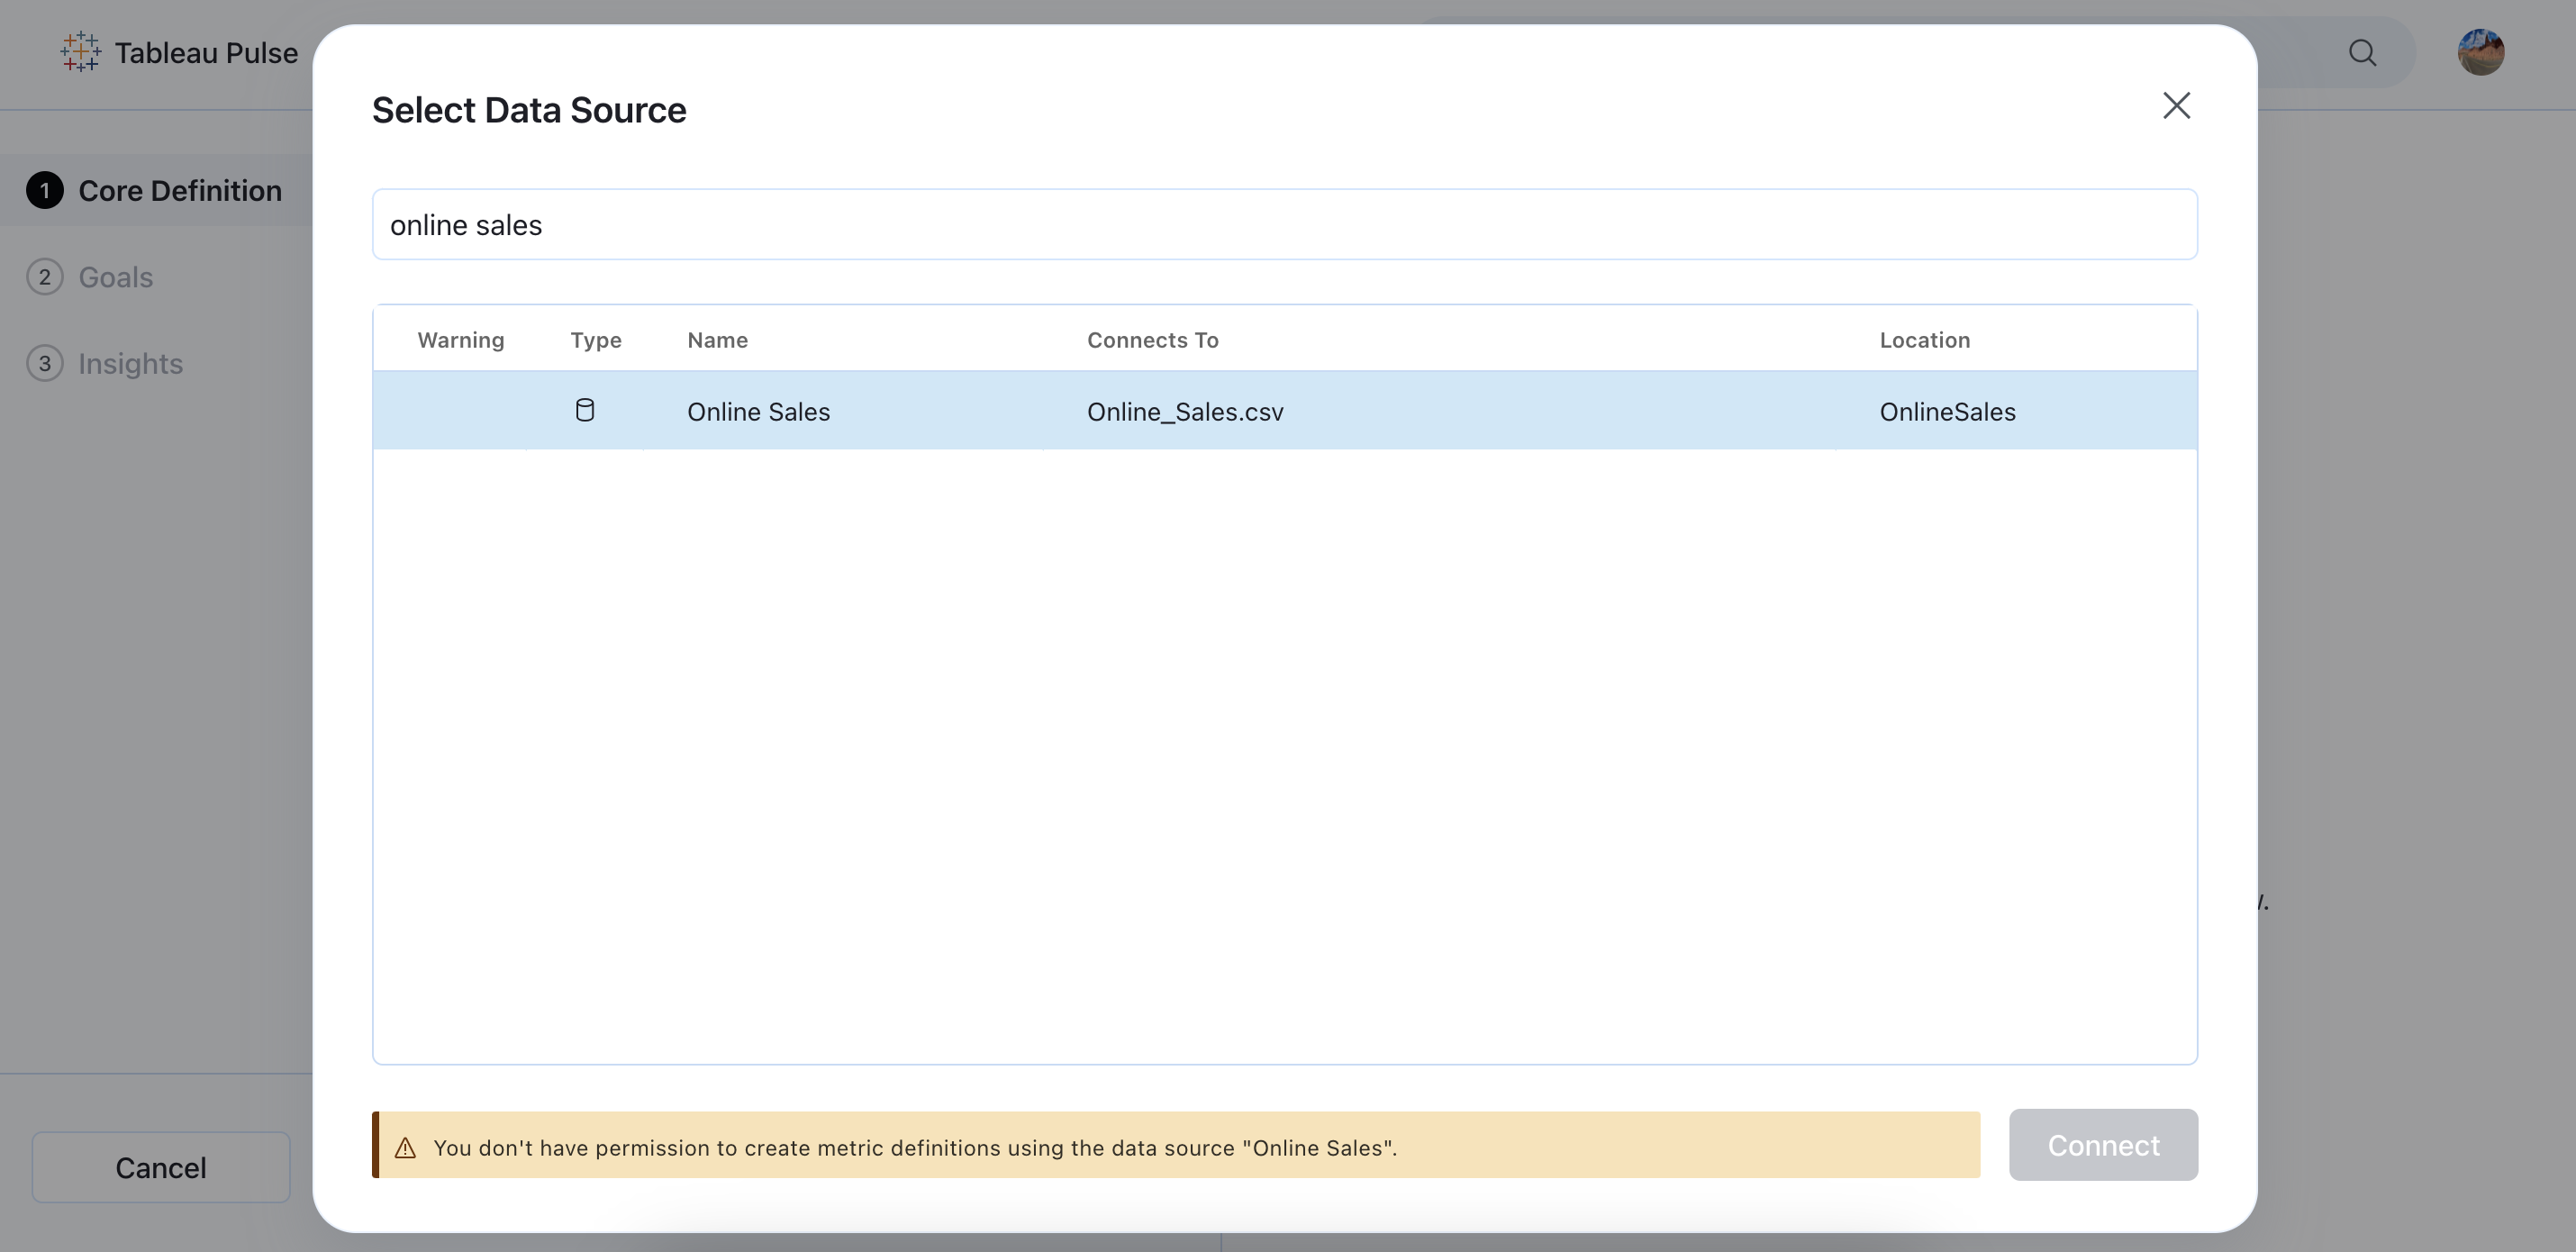This screenshot has height=1252, width=2576.
Task: Click the search magnifier icon
Action: coord(2362,53)
